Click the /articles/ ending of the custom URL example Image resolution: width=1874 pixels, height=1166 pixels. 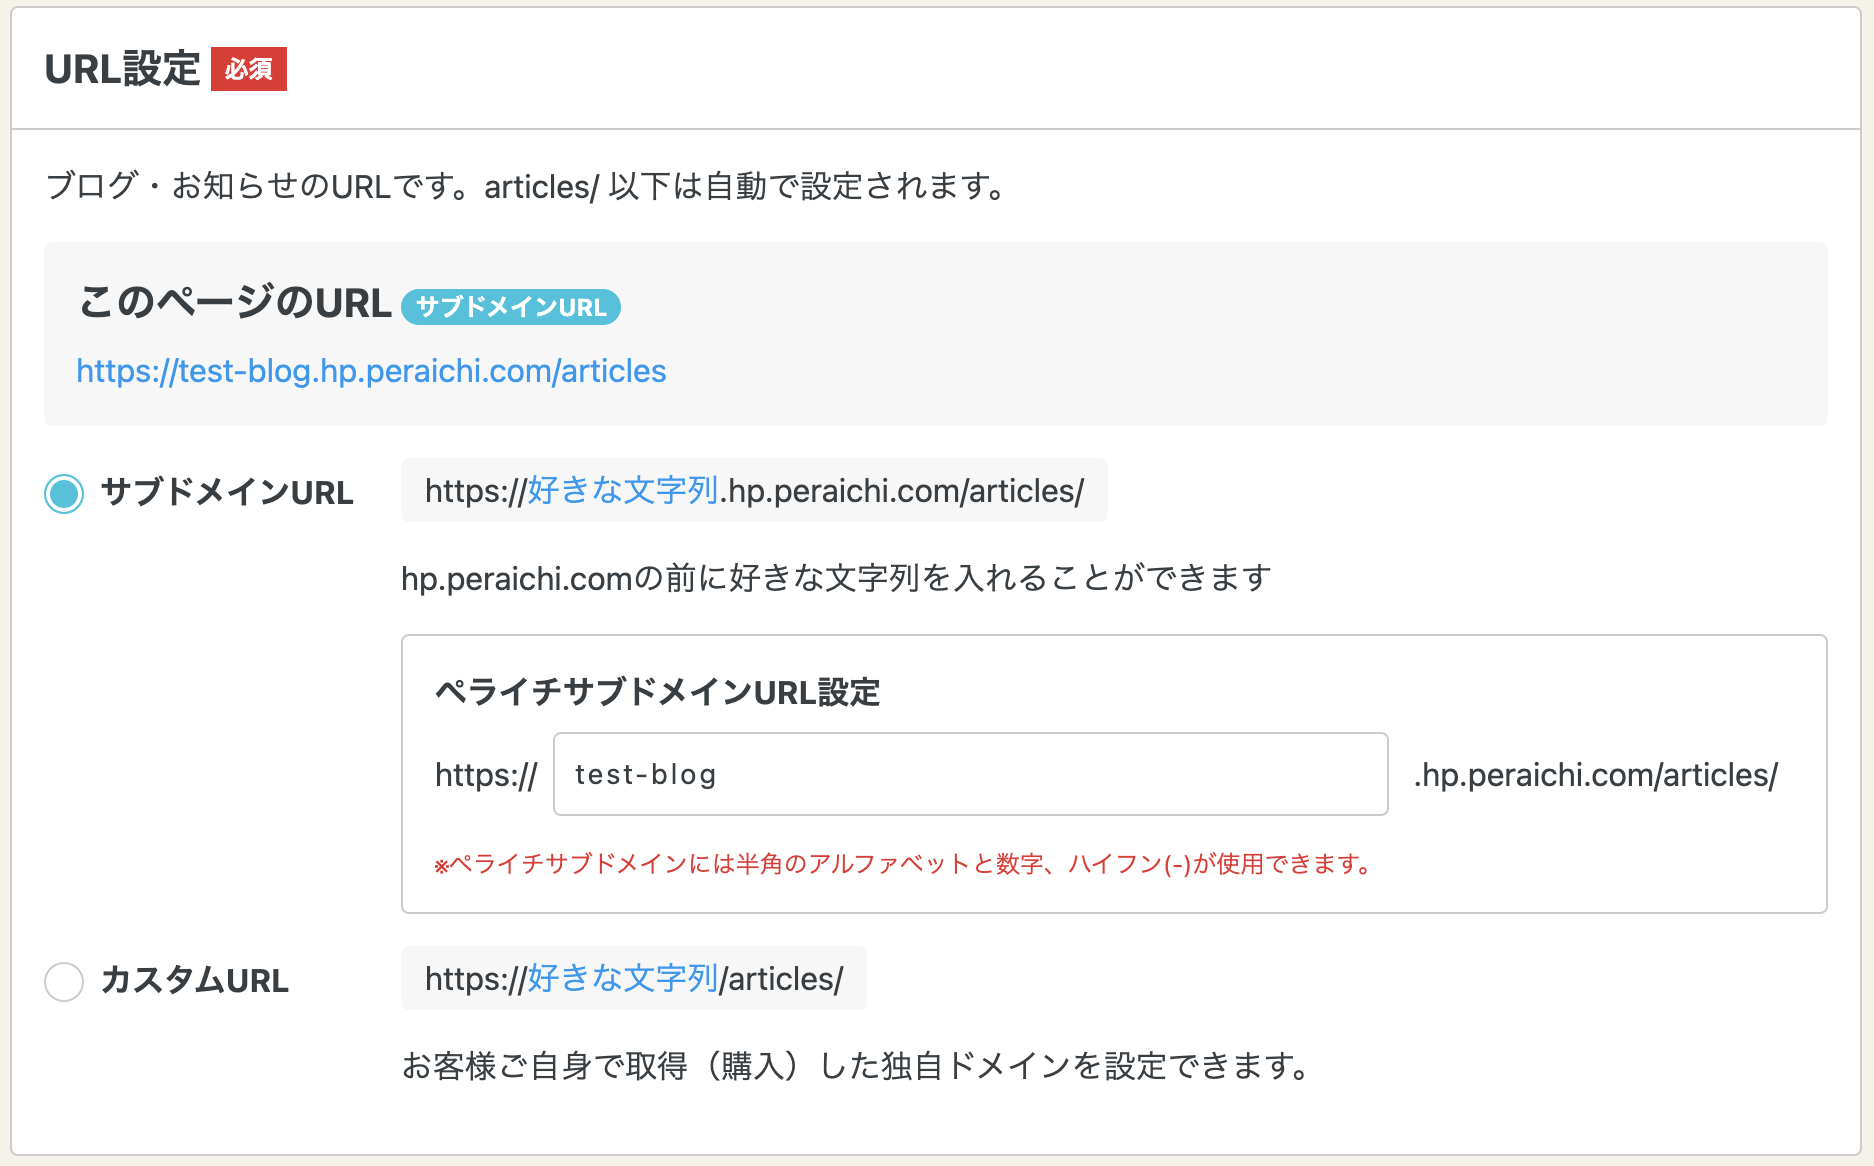782,978
